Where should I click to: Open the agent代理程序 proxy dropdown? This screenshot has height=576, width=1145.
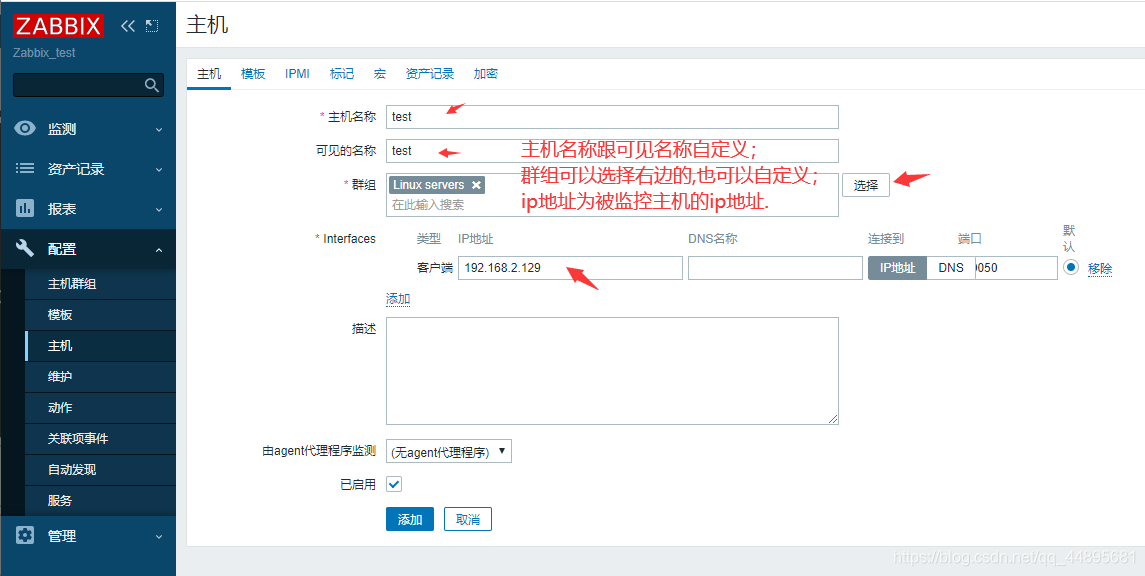pos(448,451)
